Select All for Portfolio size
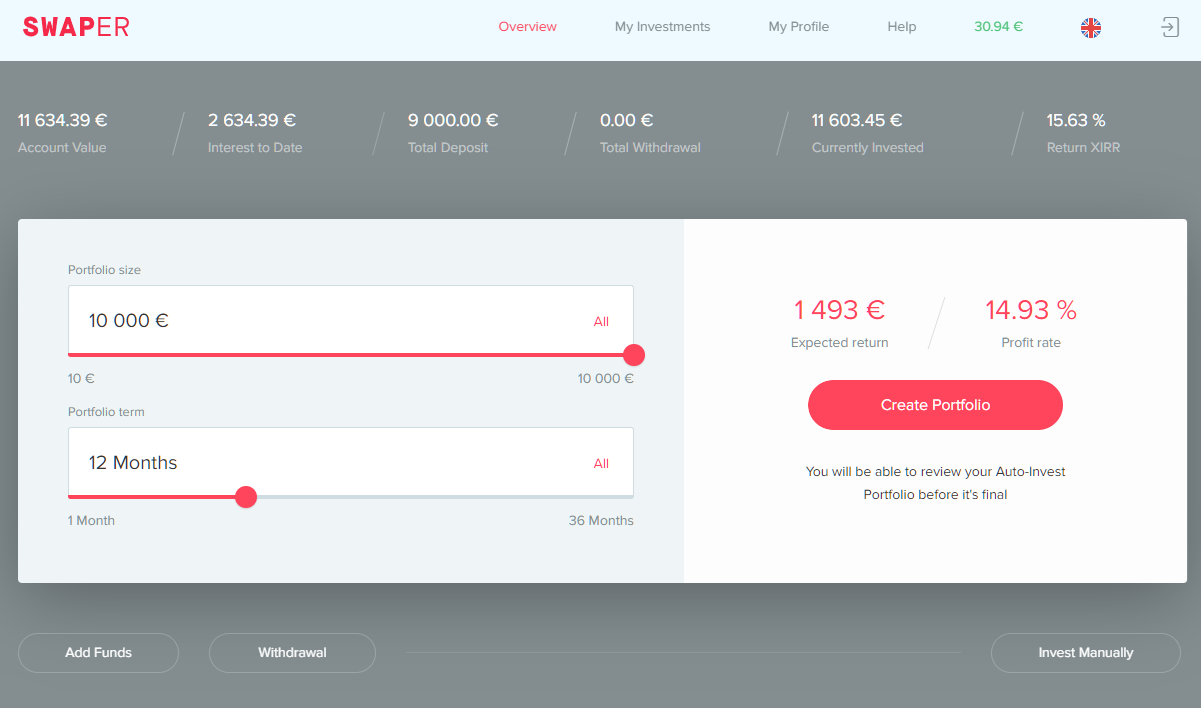Screen dimensions: 1201x708 601,322
